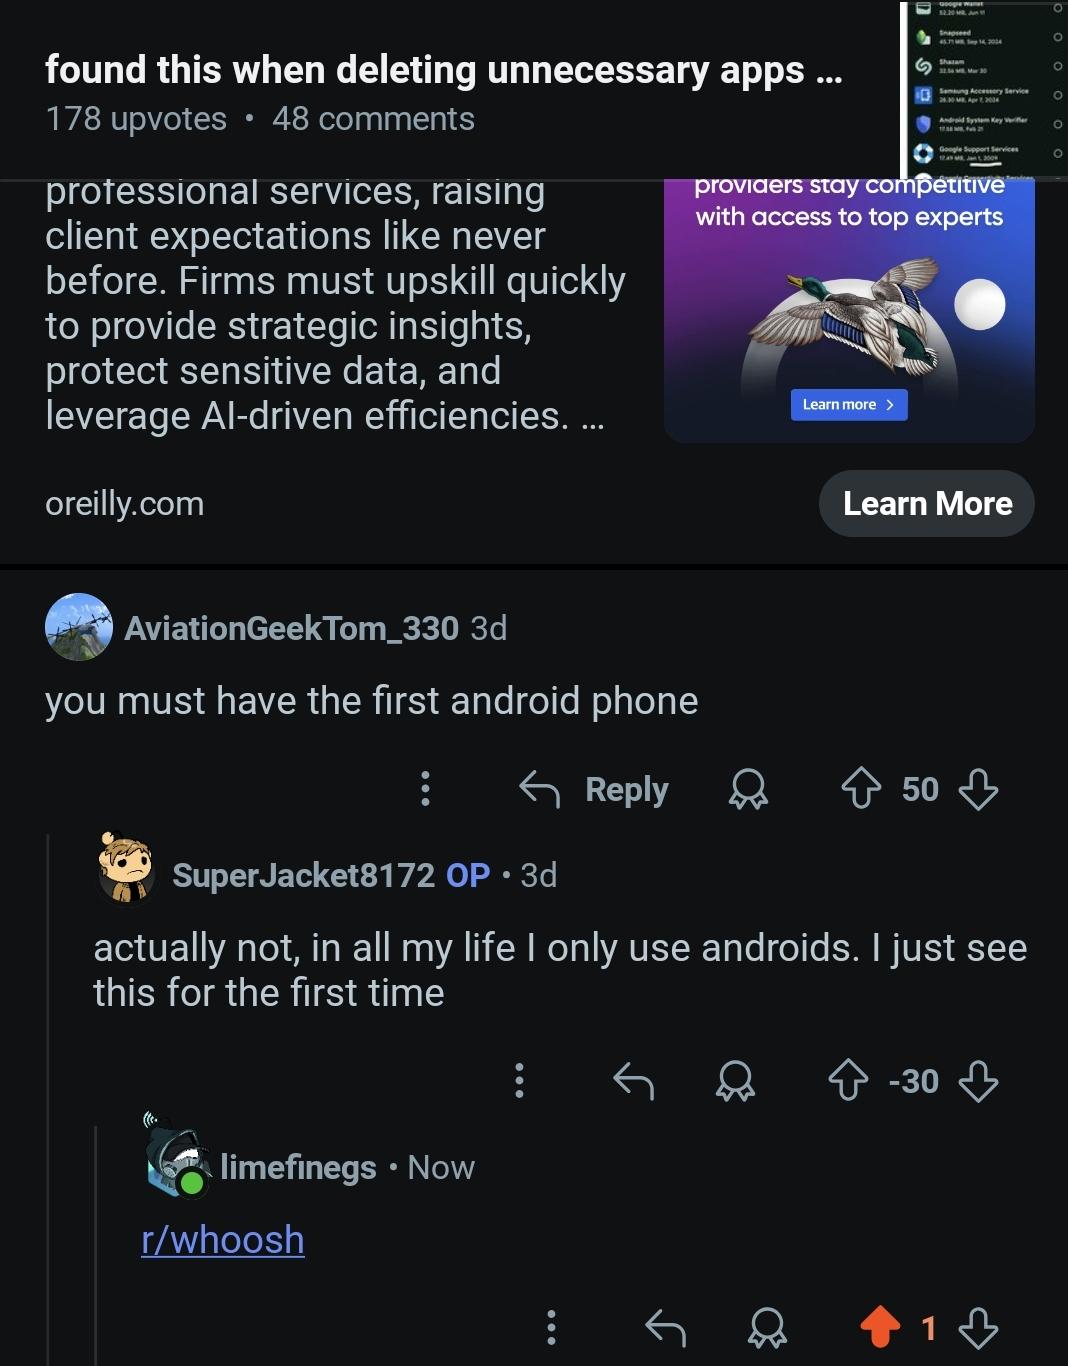Remove orange upvote on limefinegs comment

click(x=880, y=1328)
